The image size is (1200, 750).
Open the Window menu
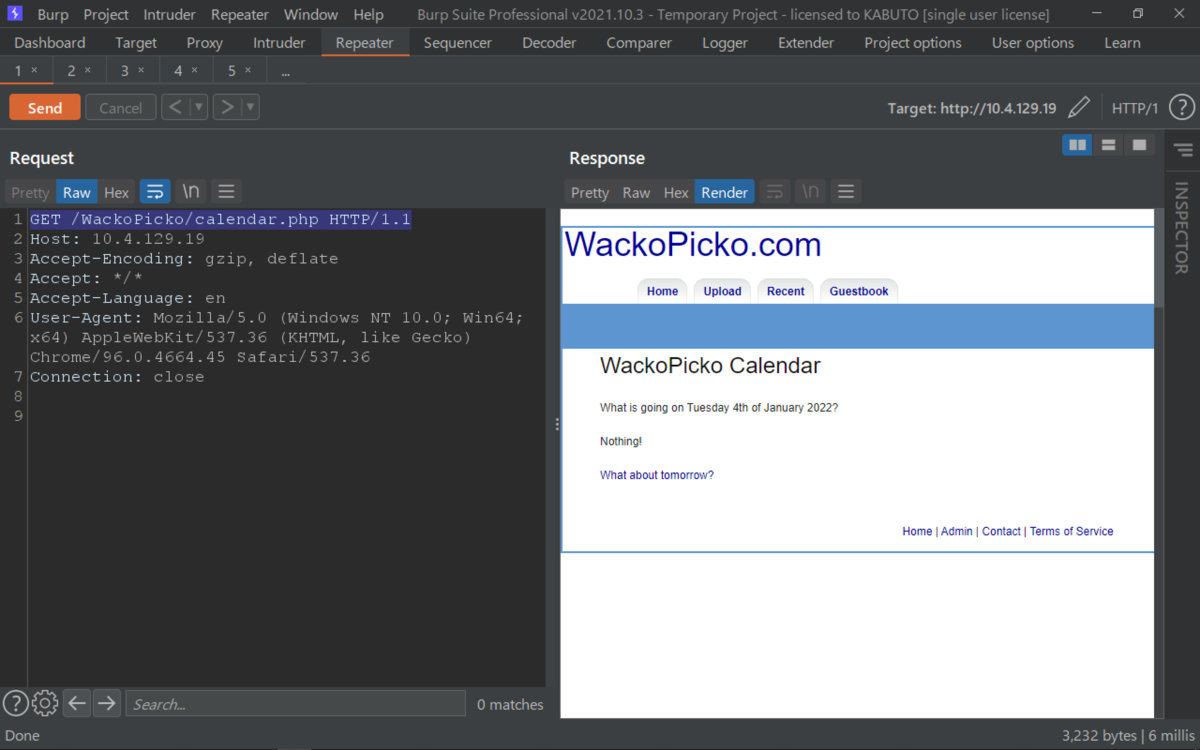tap(311, 15)
